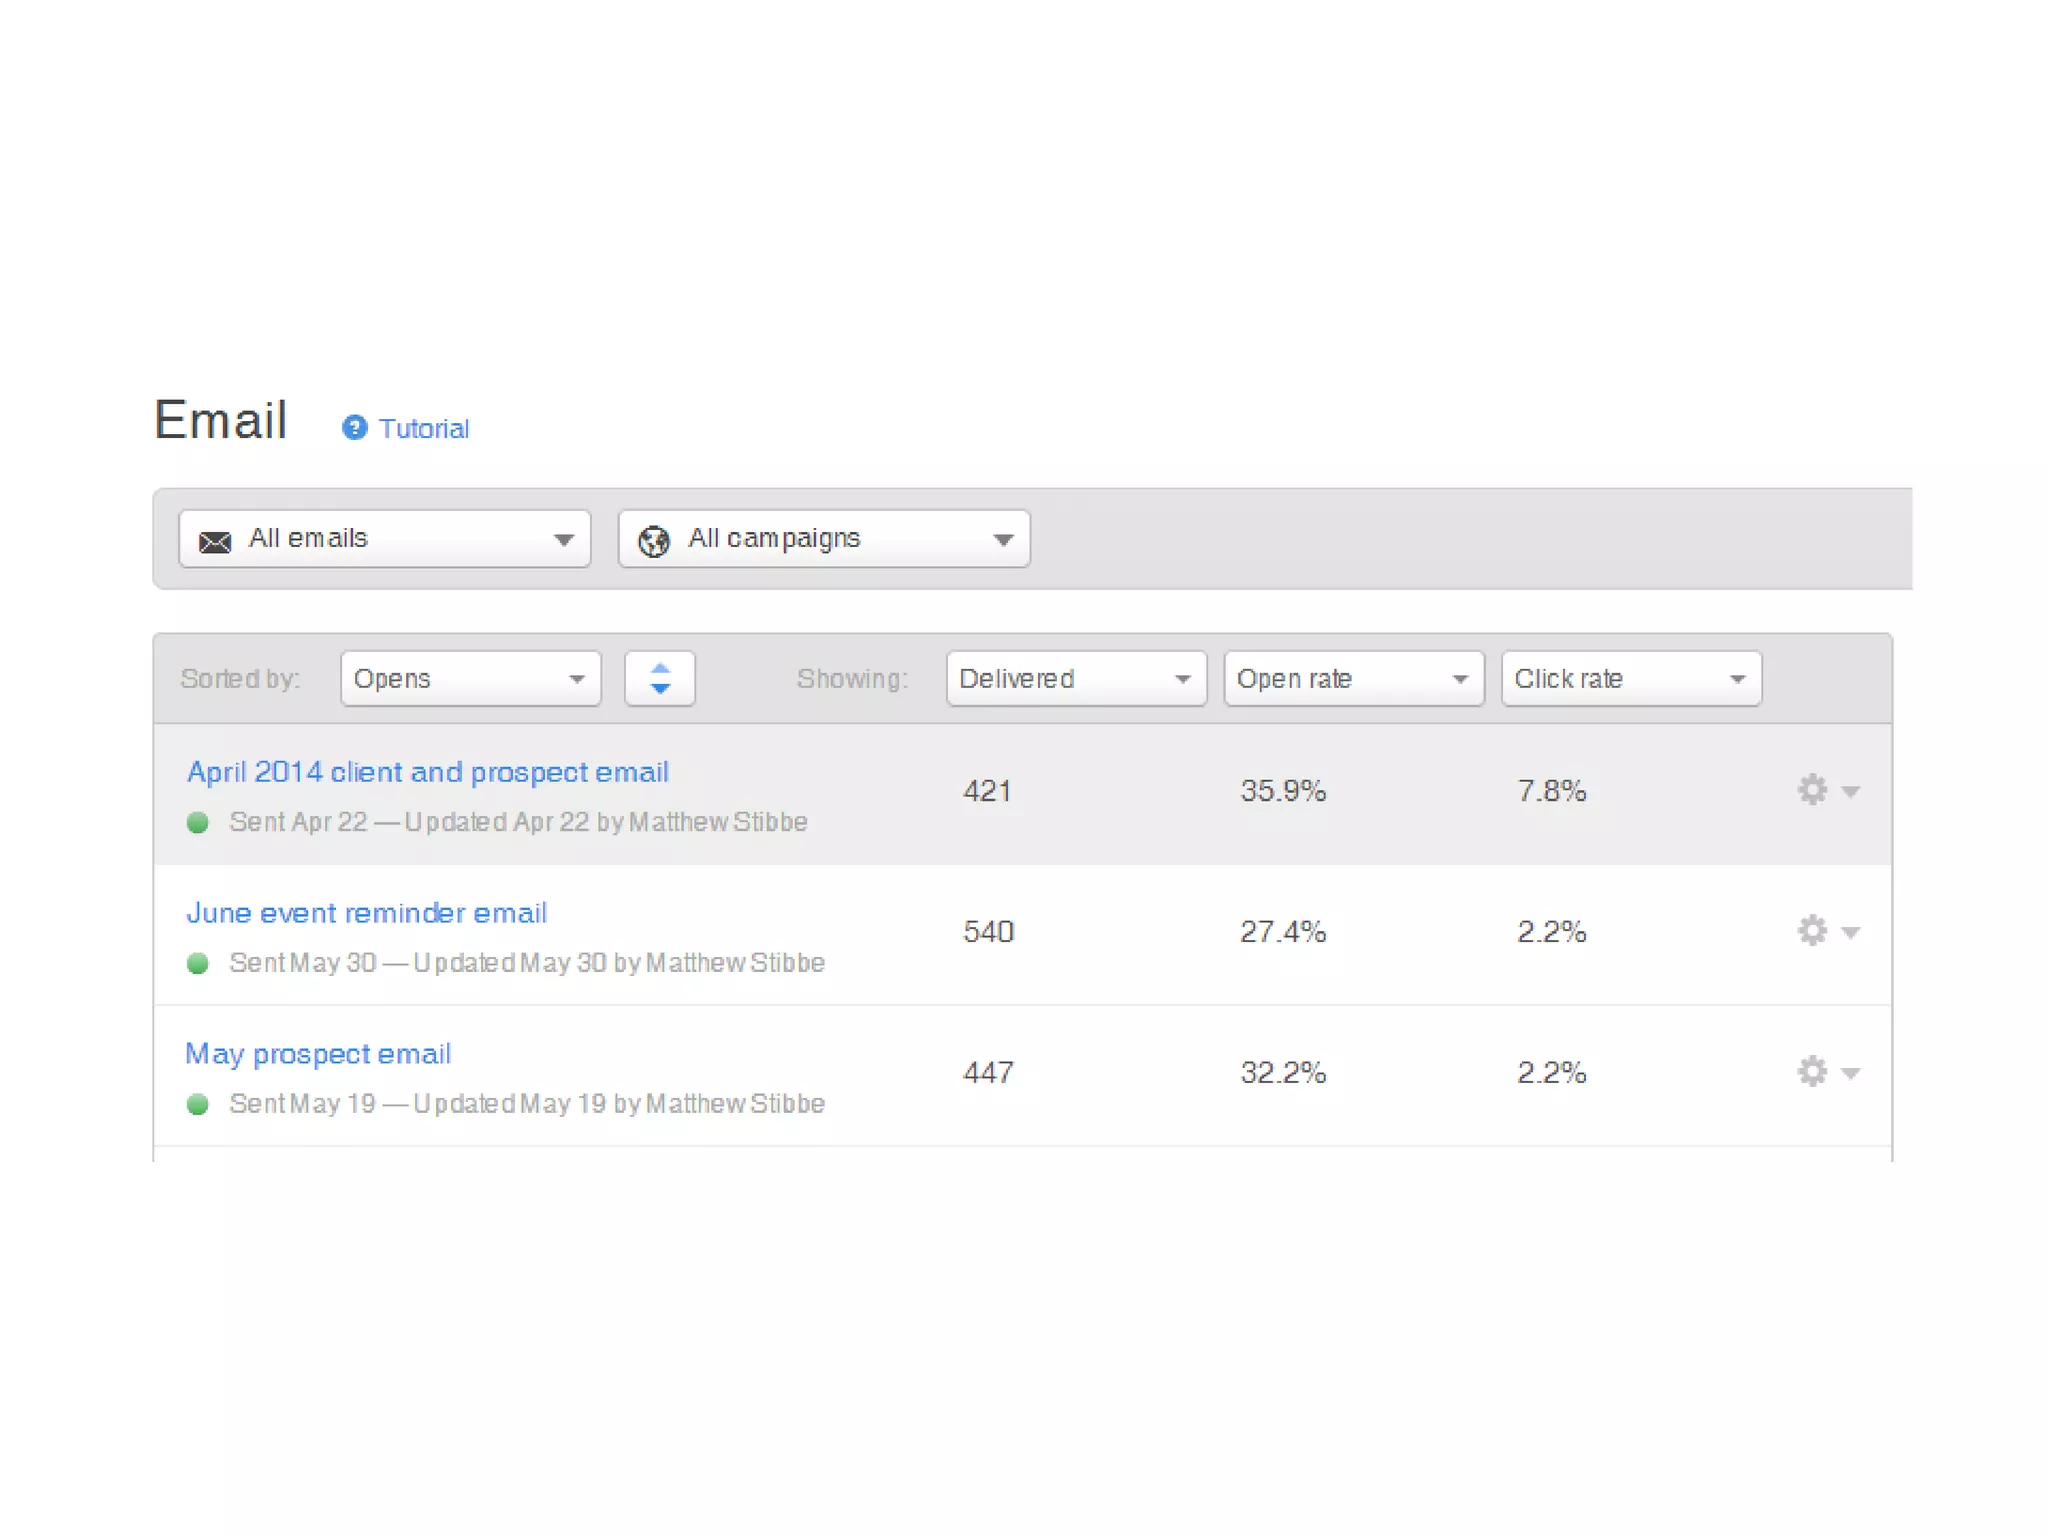Screen dimensions: 2048x1536
Task: Click green status dot of May prospect email
Action: tap(198, 1104)
